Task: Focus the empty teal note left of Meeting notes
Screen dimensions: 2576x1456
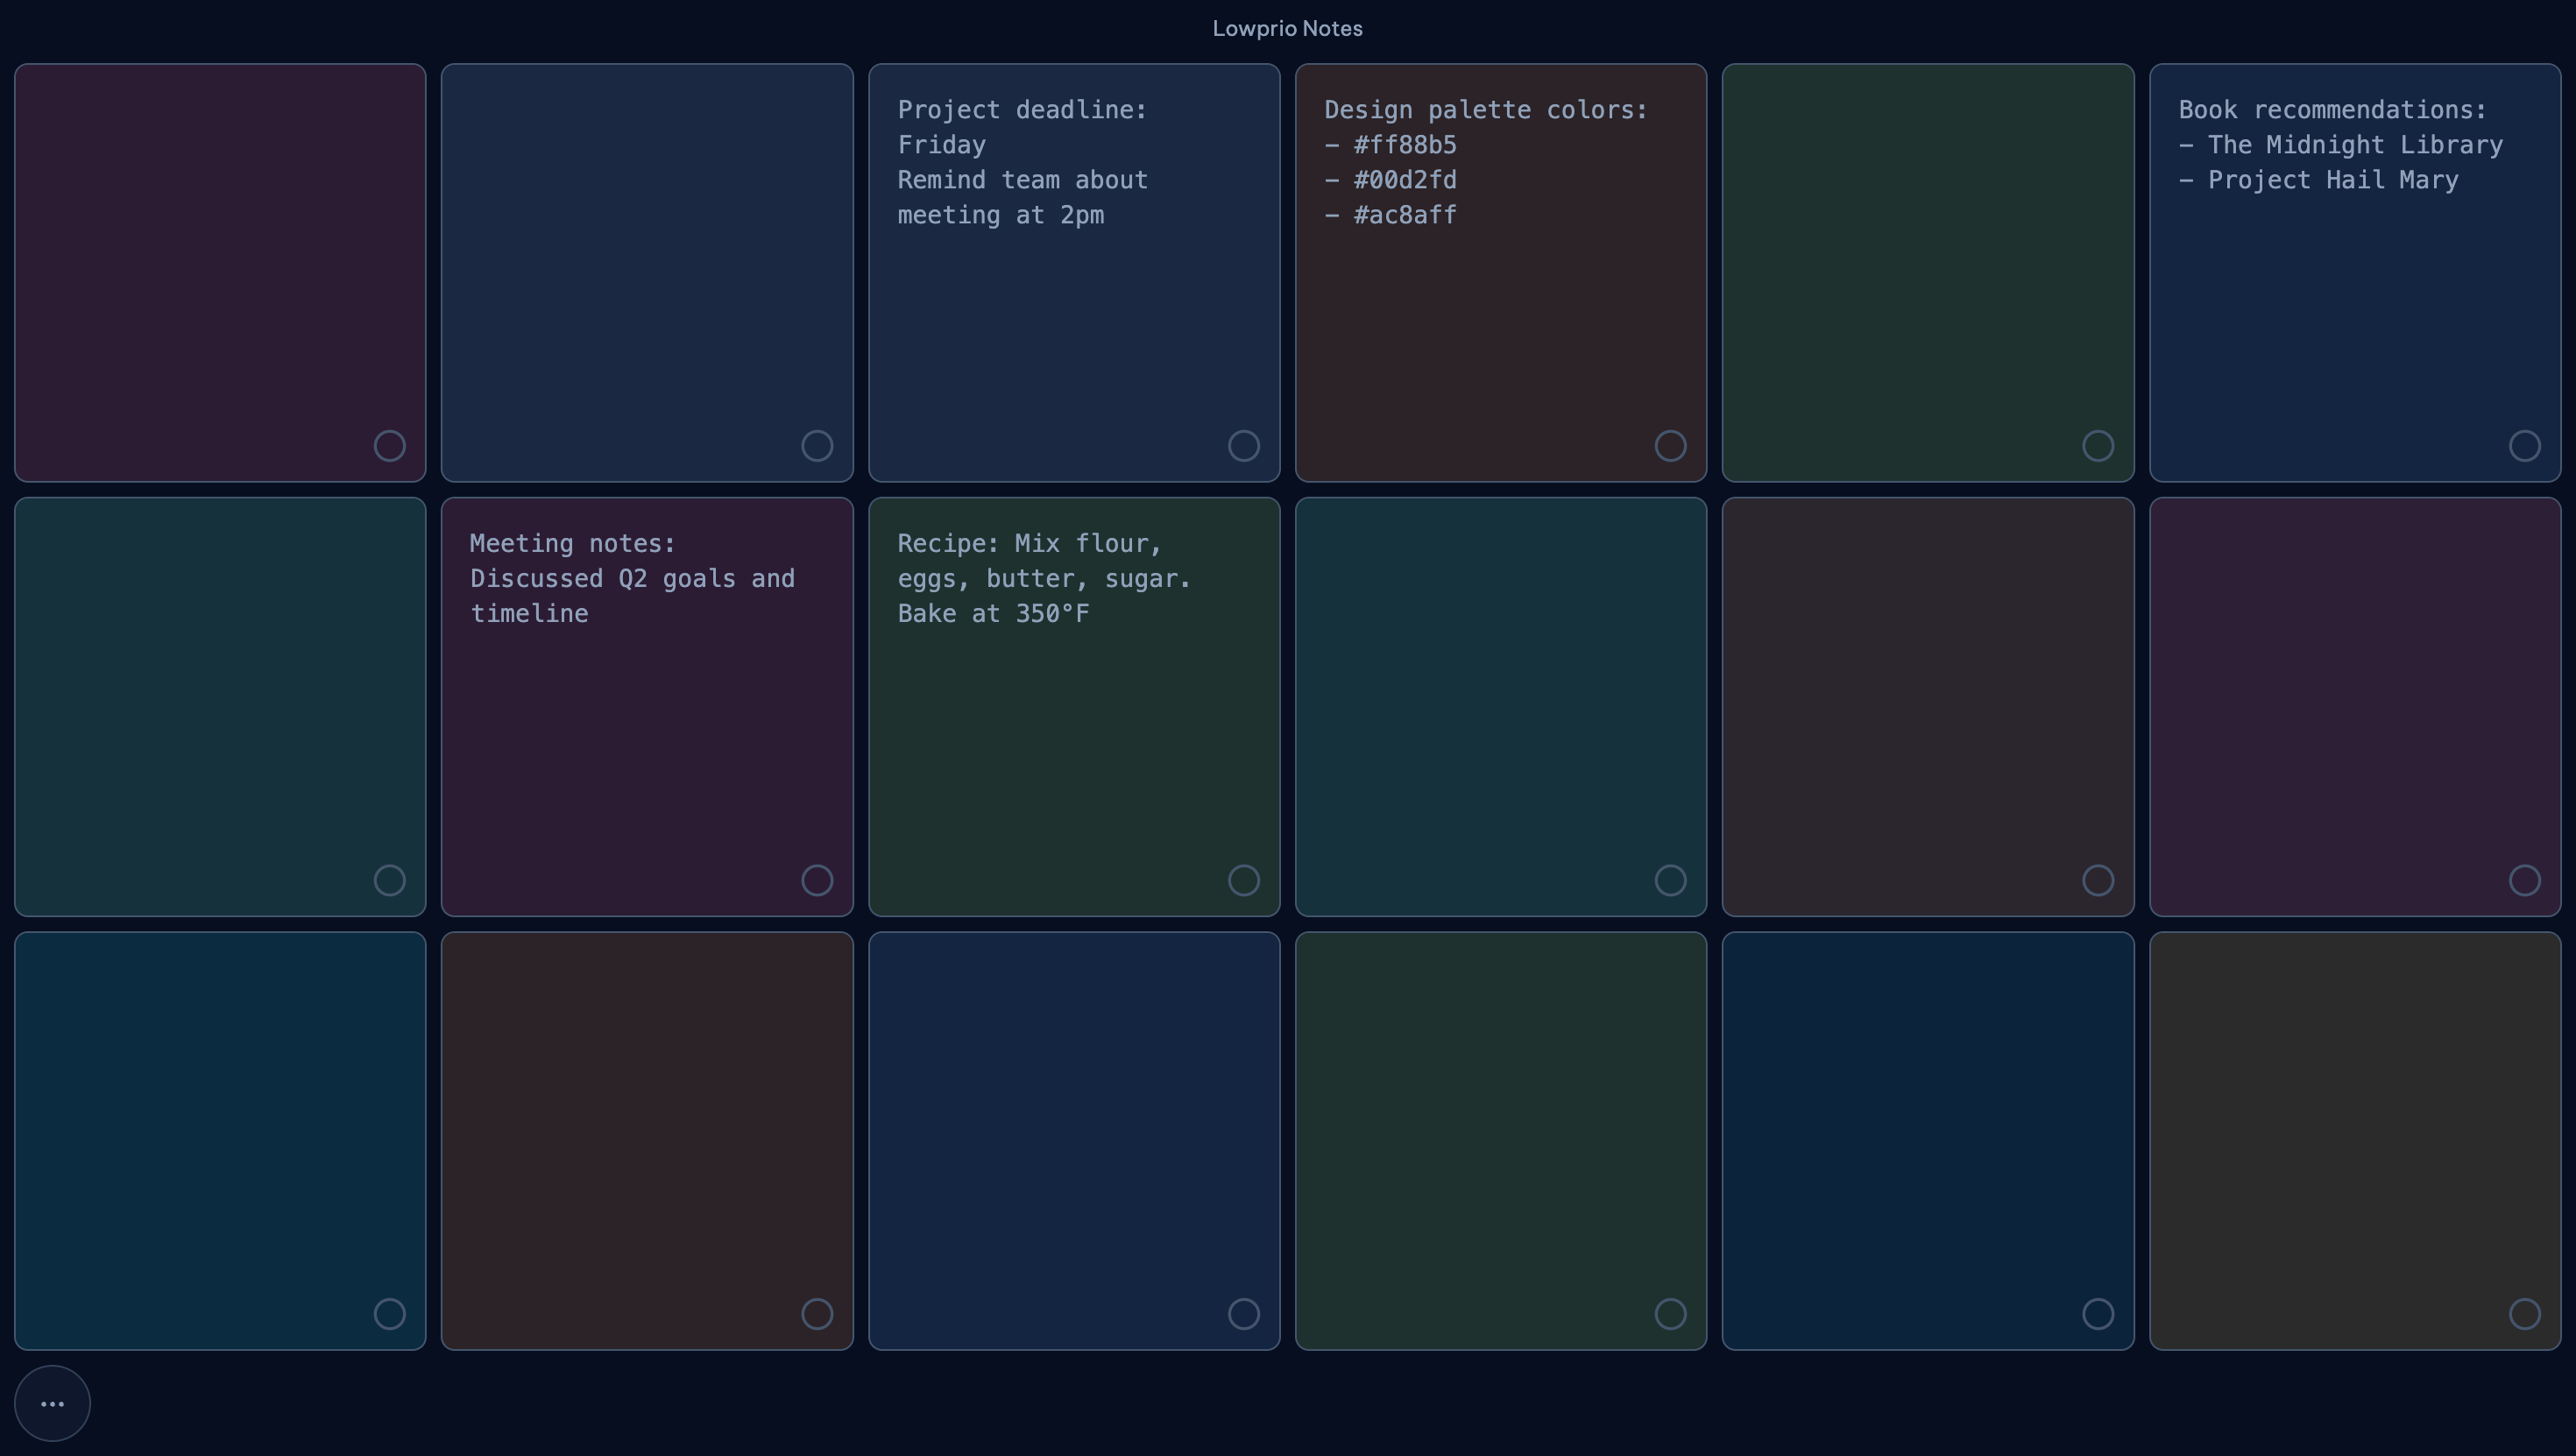Action: point(220,707)
